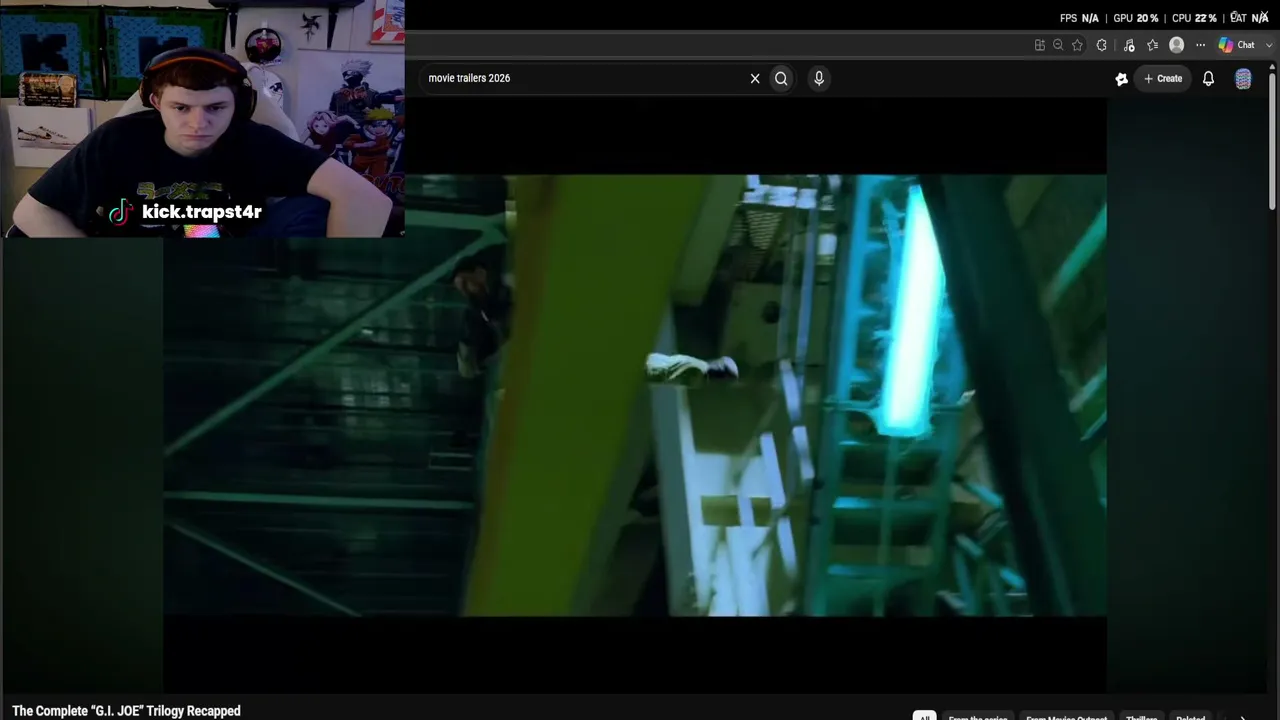
Task: Select the 'All' filter chip
Action: pos(924,717)
